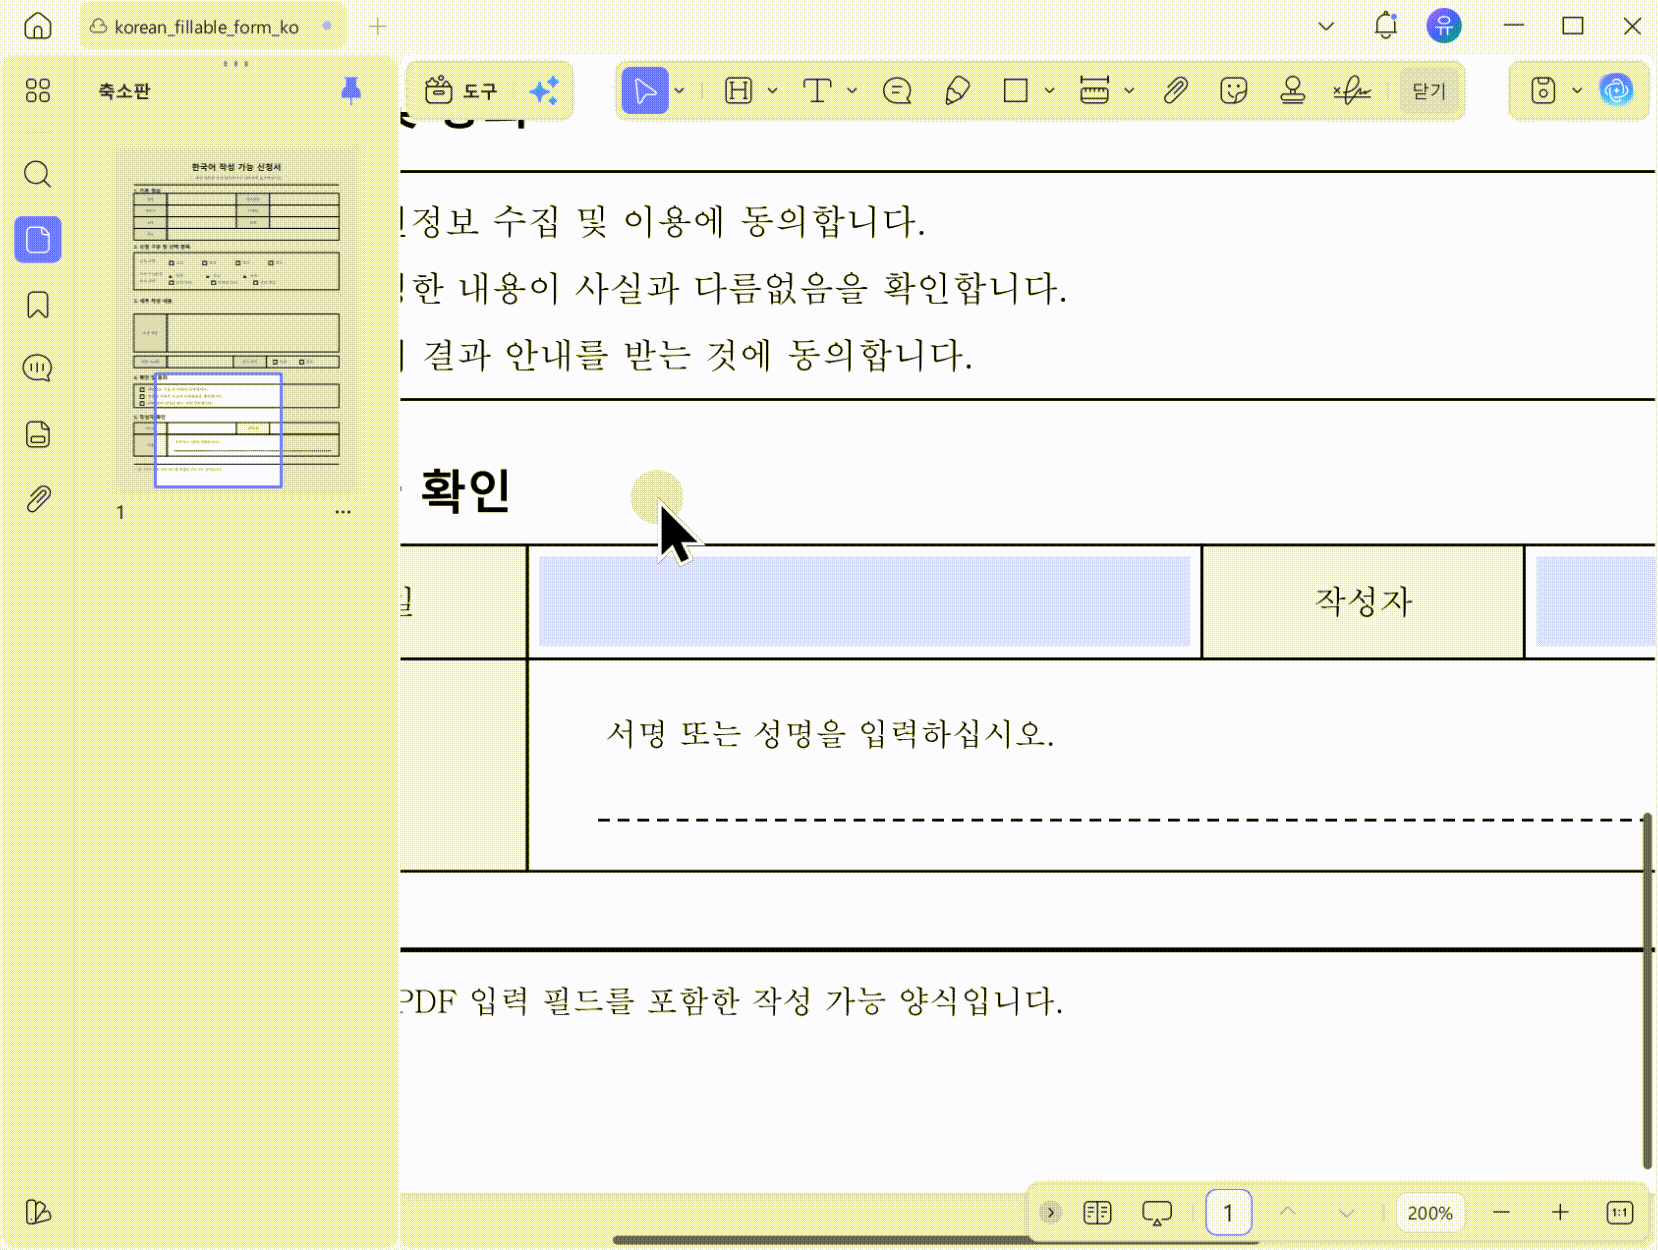Open the layers icon at sidebar bottom
The height and width of the screenshot is (1250, 1658).
point(38,1212)
